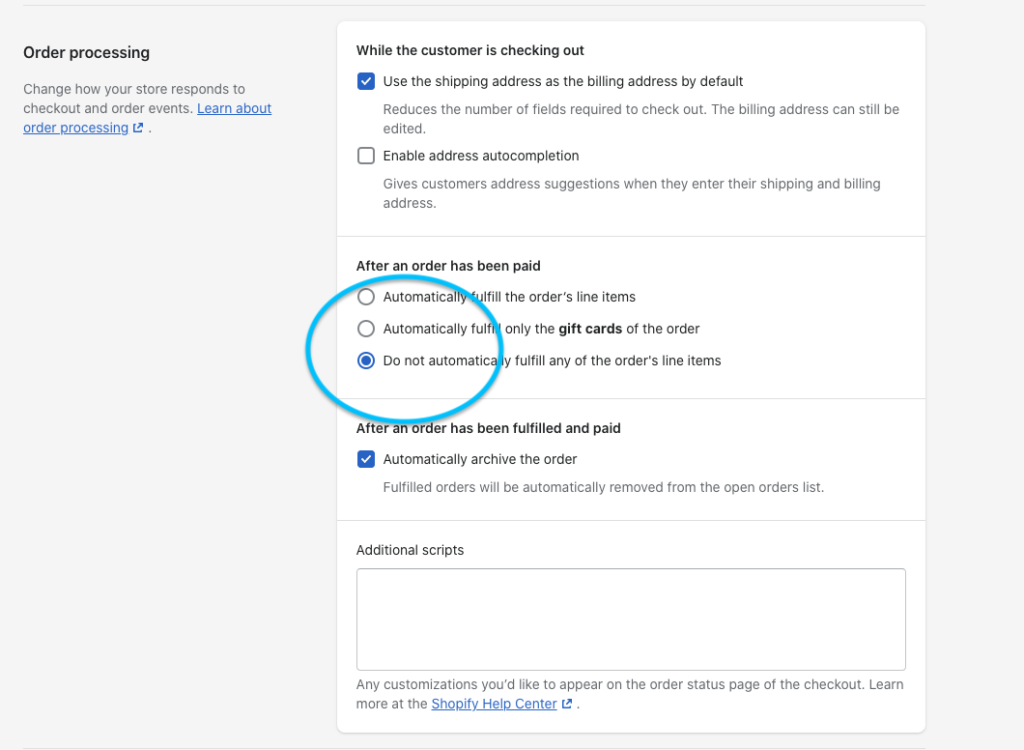Untick the Automatically archive the order checkbox
Screen dimensions: 1024x750
point(366,460)
